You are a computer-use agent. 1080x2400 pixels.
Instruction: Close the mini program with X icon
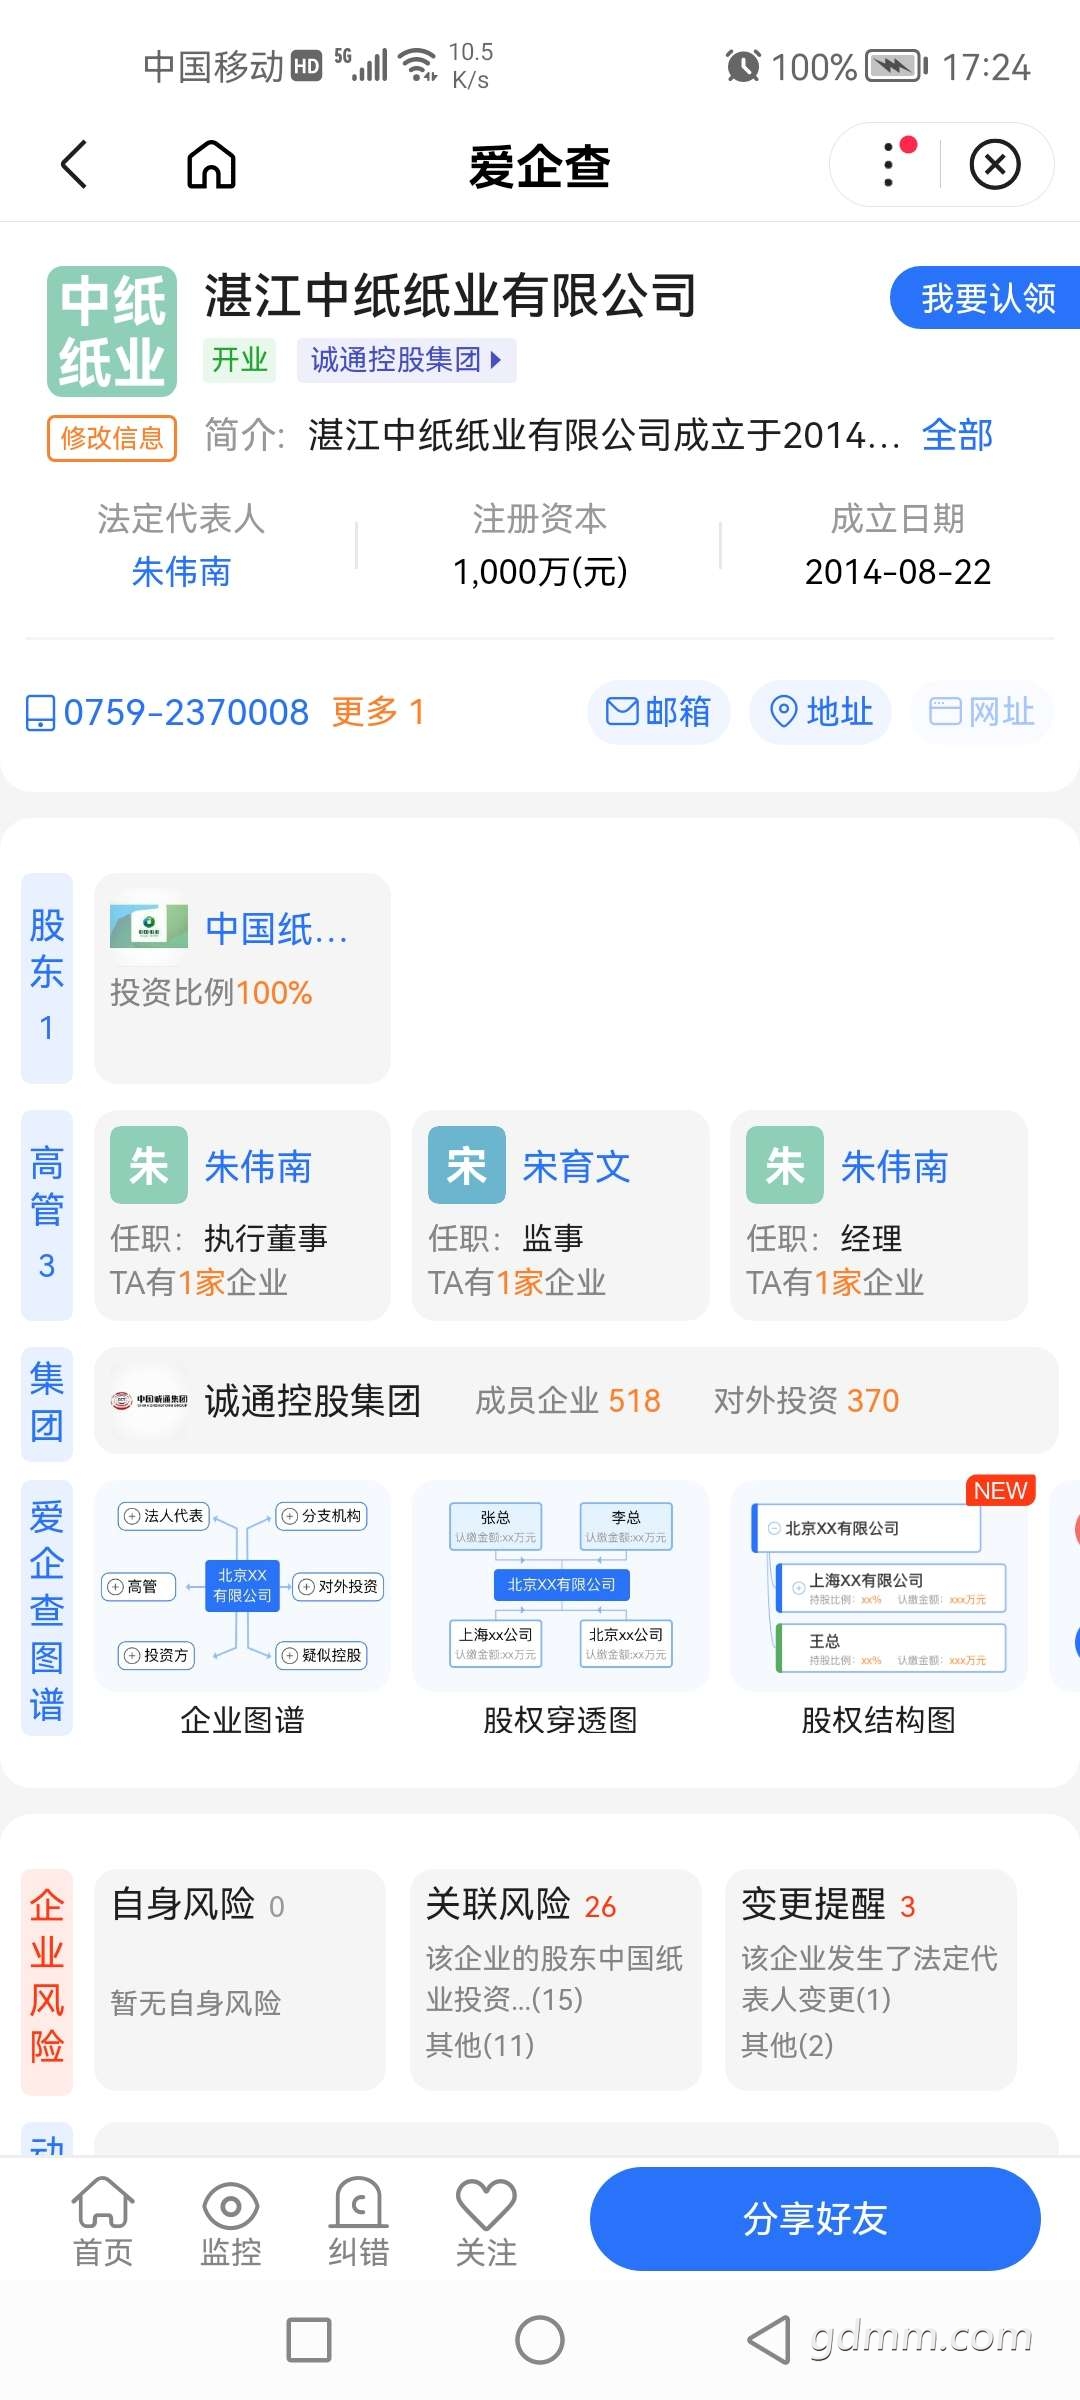click(995, 165)
